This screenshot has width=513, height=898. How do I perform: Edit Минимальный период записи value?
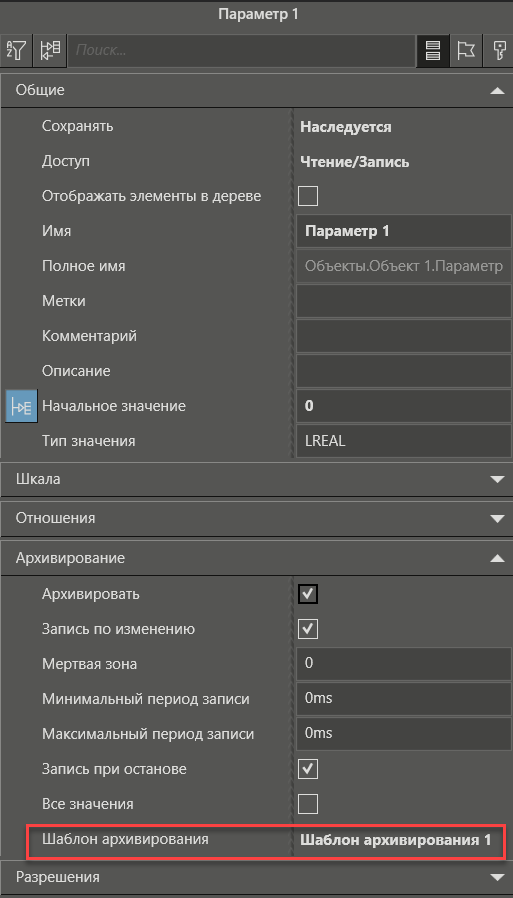tap(404, 699)
